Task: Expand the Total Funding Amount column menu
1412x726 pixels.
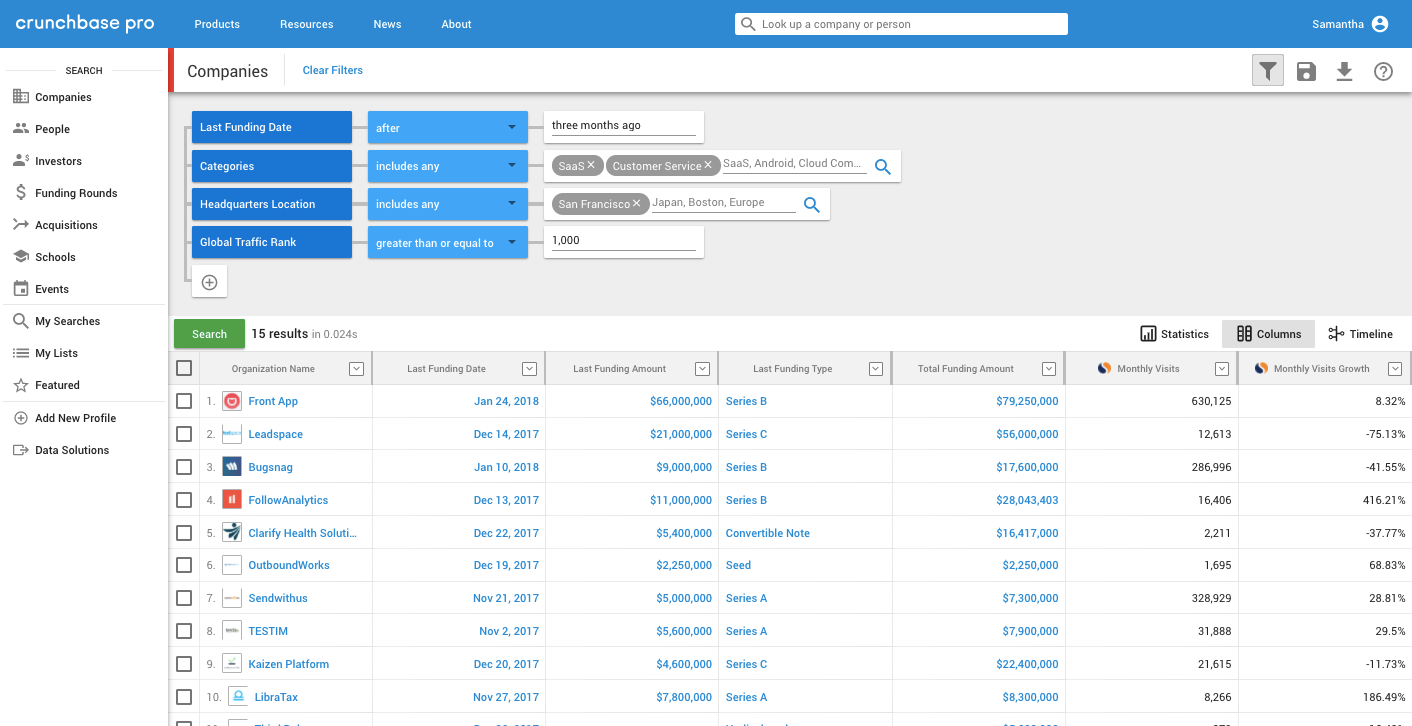Action: click(1049, 369)
